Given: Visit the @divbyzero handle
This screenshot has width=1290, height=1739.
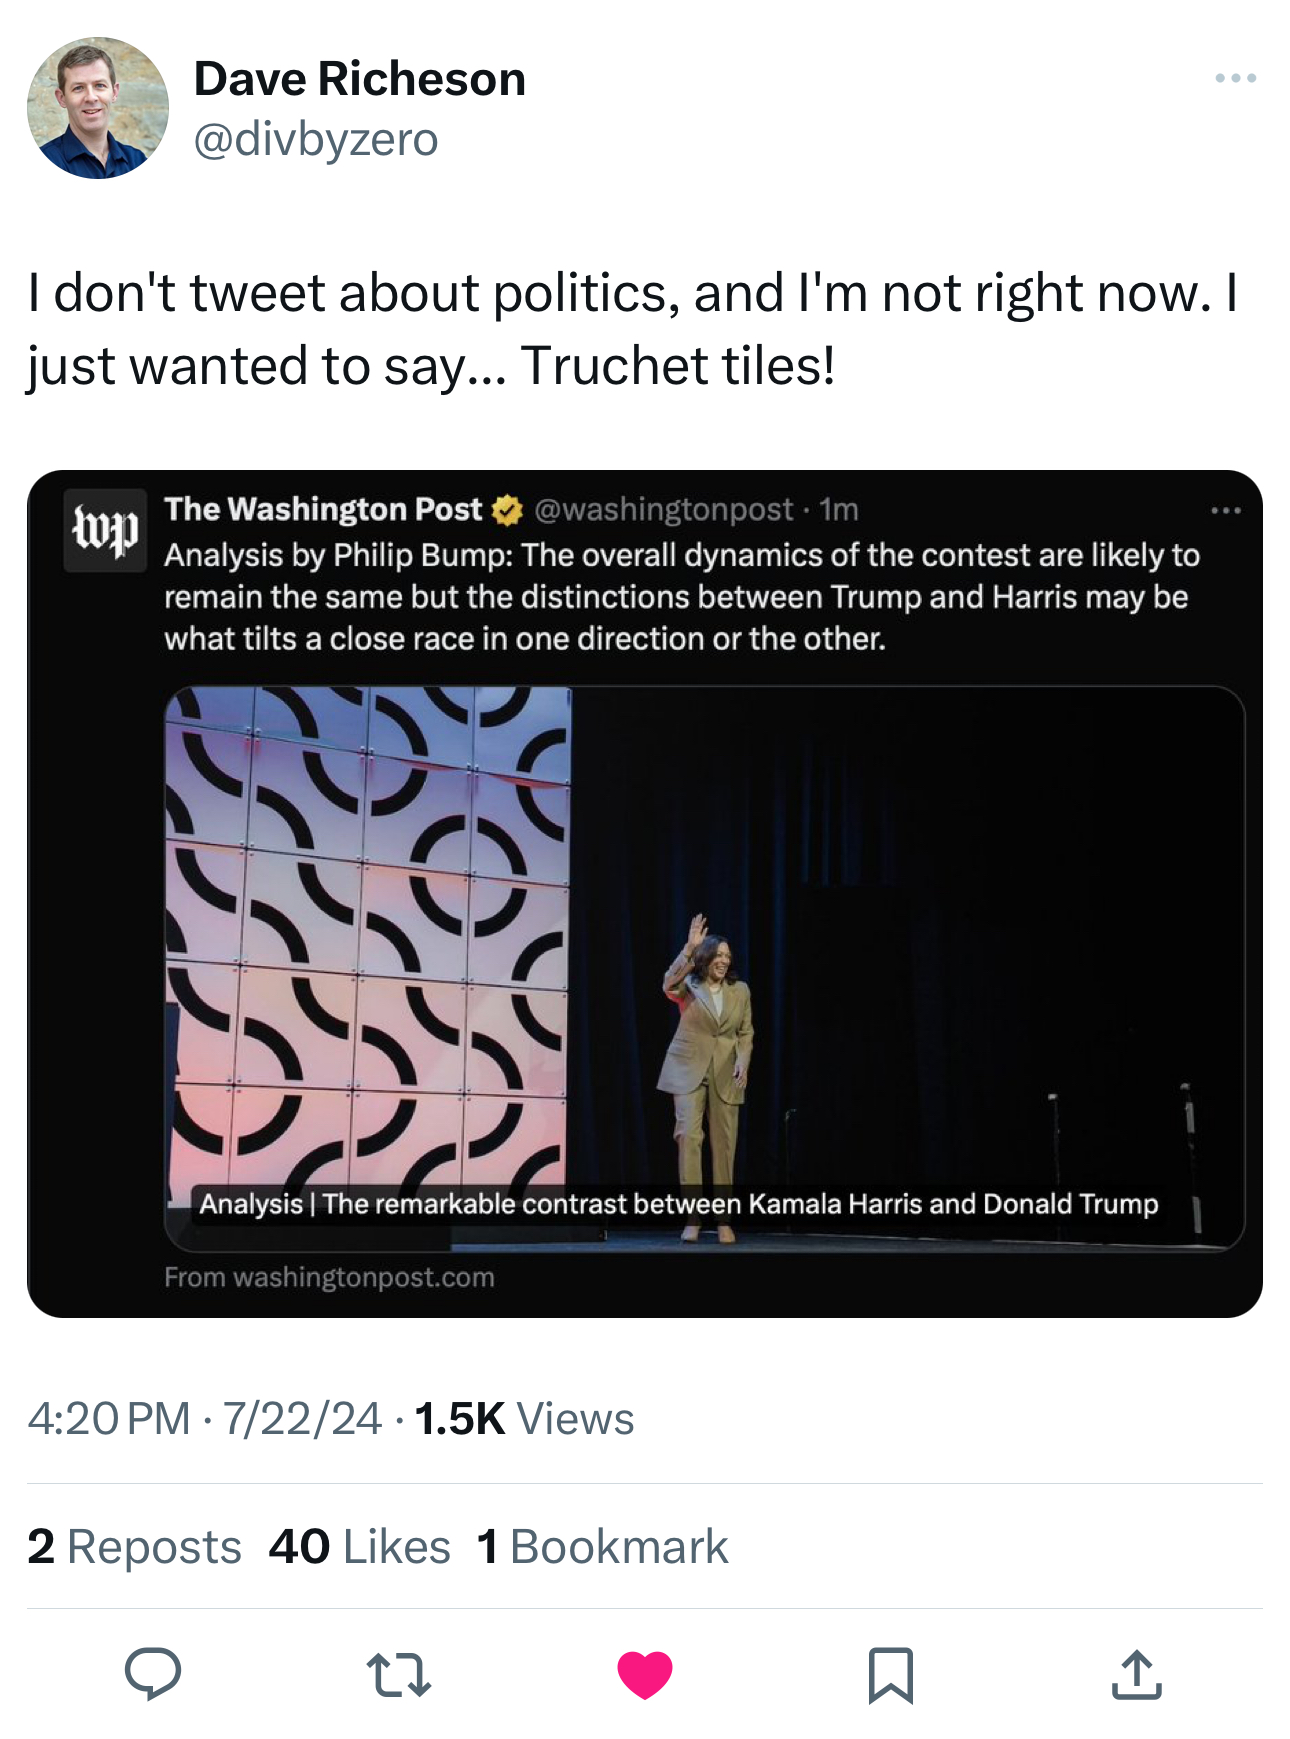Looking at the screenshot, I should 315,139.
